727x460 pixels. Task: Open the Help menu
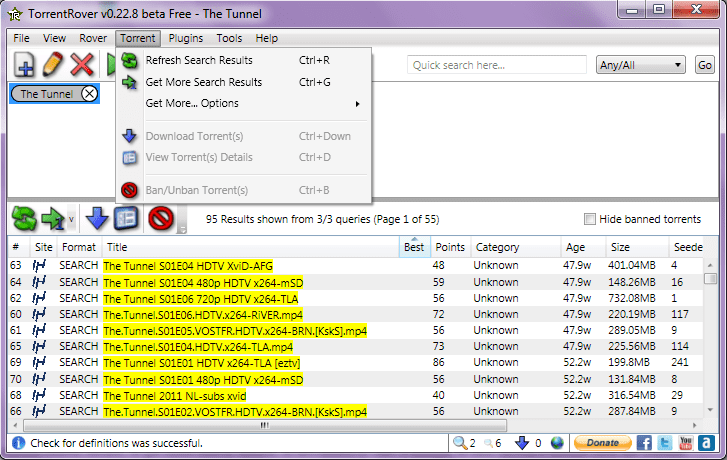point(267,38)
